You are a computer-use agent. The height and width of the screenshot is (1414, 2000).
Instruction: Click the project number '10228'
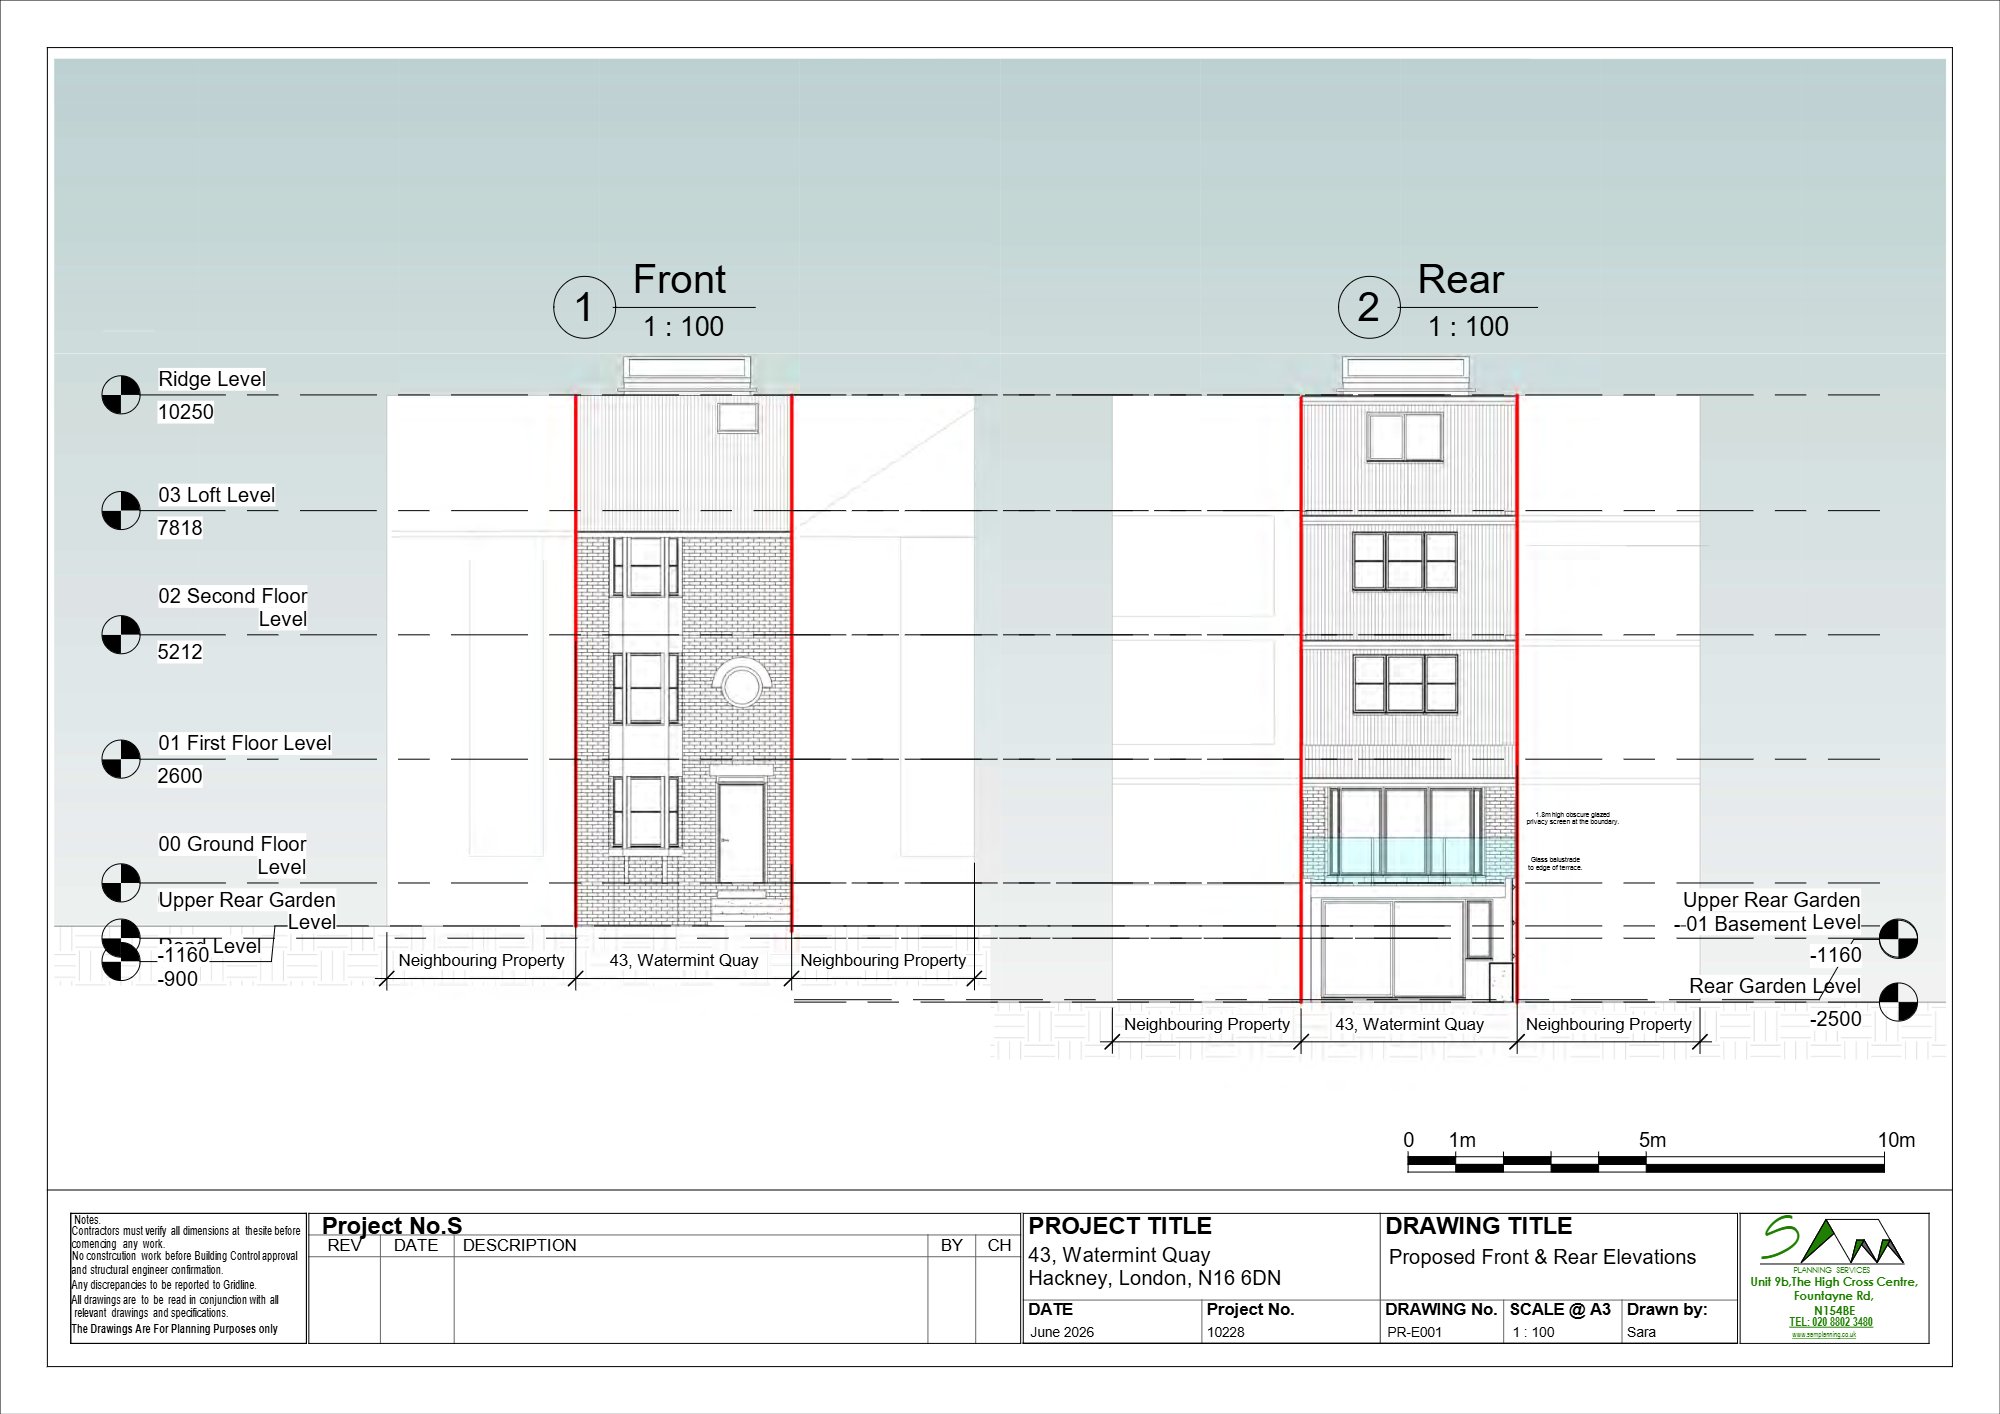tap(1226, 1332)
